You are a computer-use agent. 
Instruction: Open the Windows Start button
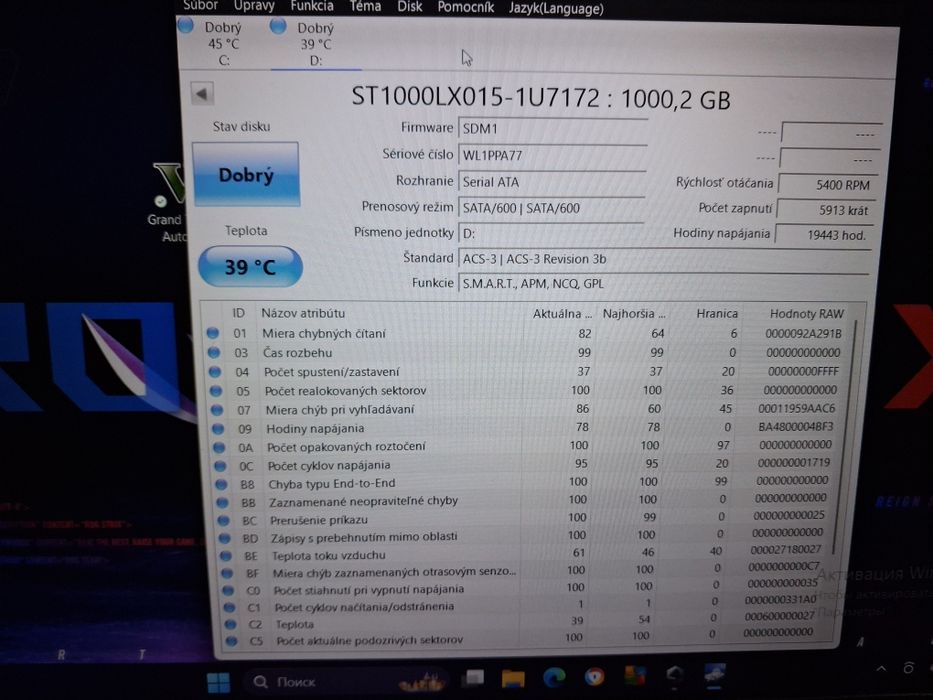click(x=218, y=682)
